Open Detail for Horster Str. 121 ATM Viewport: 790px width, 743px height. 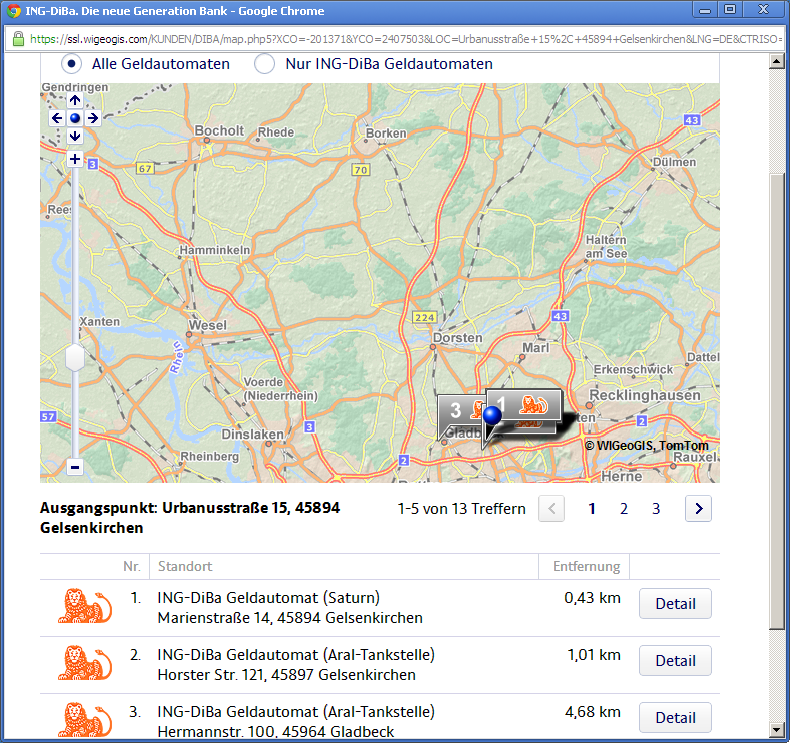pyautogui.click(x=675, y=660)
